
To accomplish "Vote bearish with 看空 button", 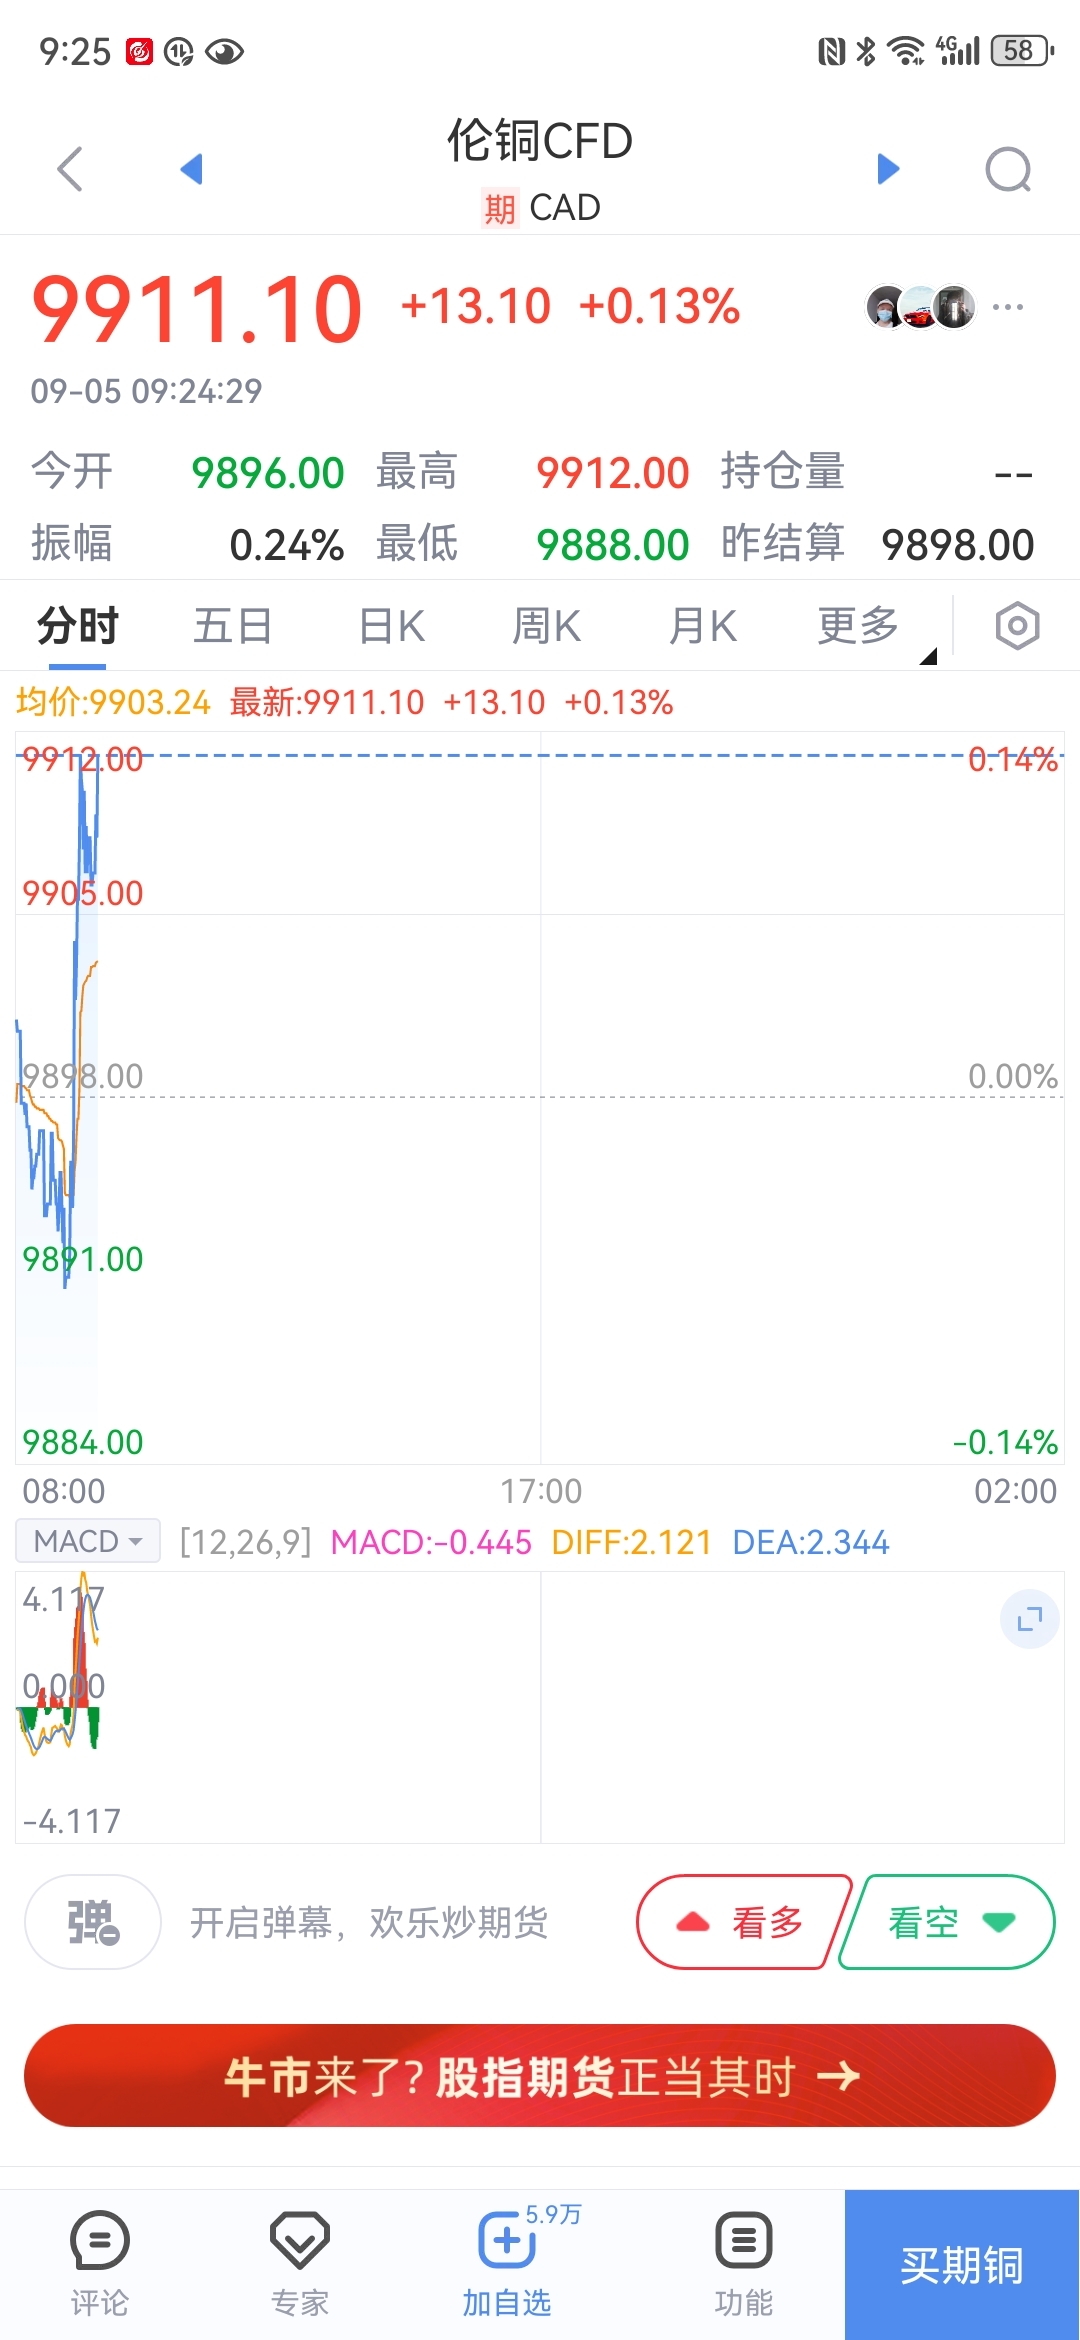I will click(x=947, y=1922).
